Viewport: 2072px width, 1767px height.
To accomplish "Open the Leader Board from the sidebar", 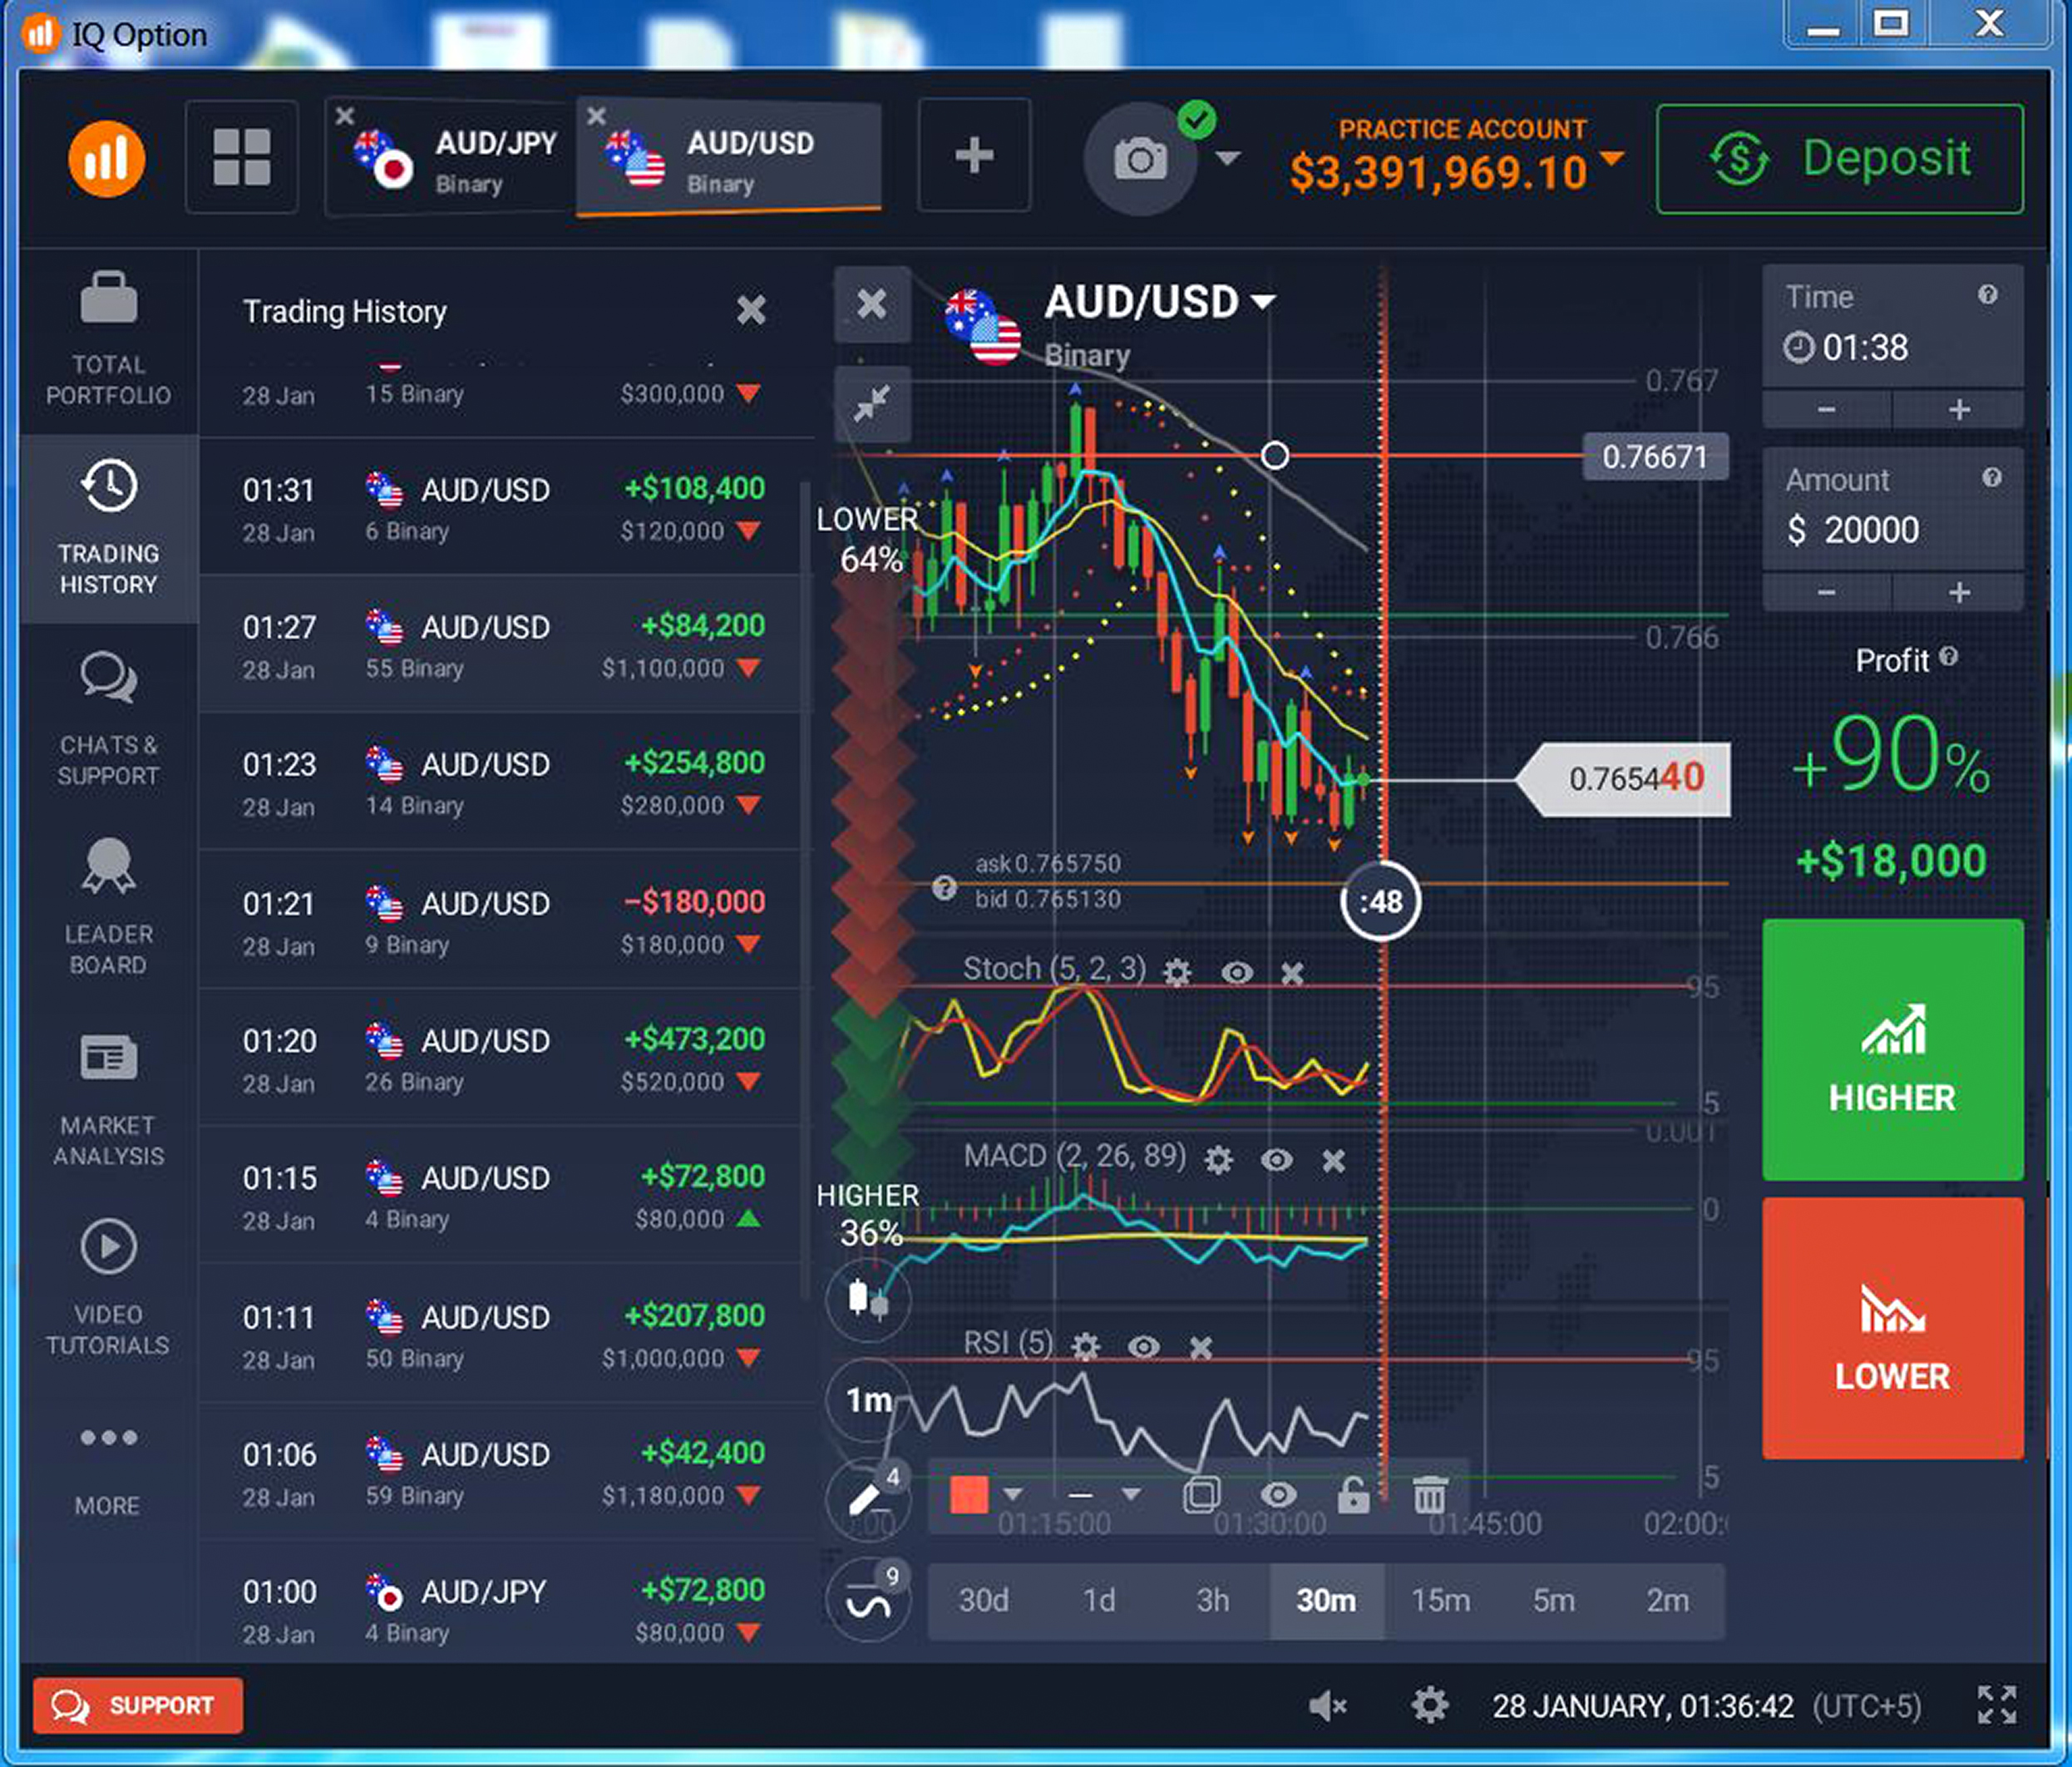I will [108, 905].
